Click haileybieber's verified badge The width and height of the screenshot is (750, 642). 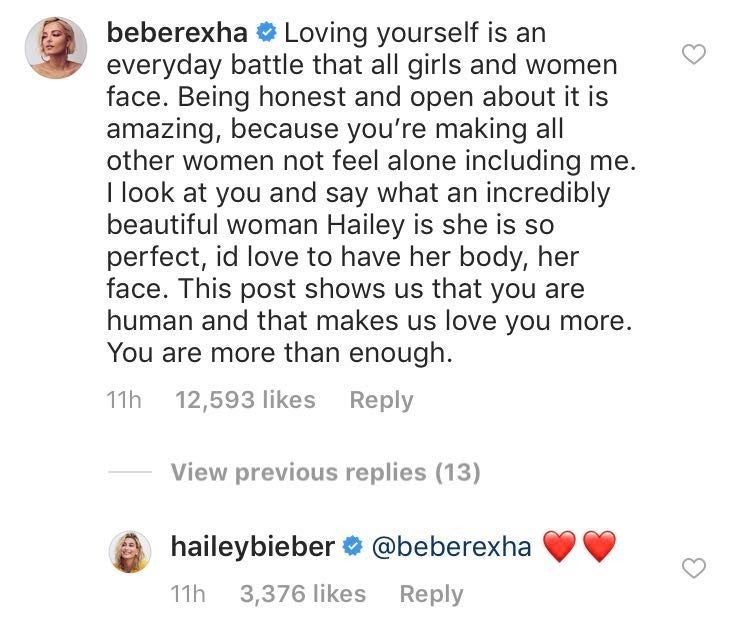(352, 546)
